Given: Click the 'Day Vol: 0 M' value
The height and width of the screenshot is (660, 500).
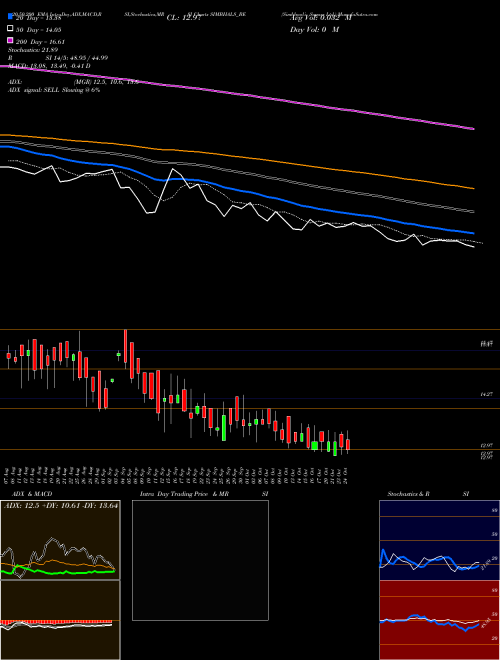Looking at the screenshot, I should point(314,29).
